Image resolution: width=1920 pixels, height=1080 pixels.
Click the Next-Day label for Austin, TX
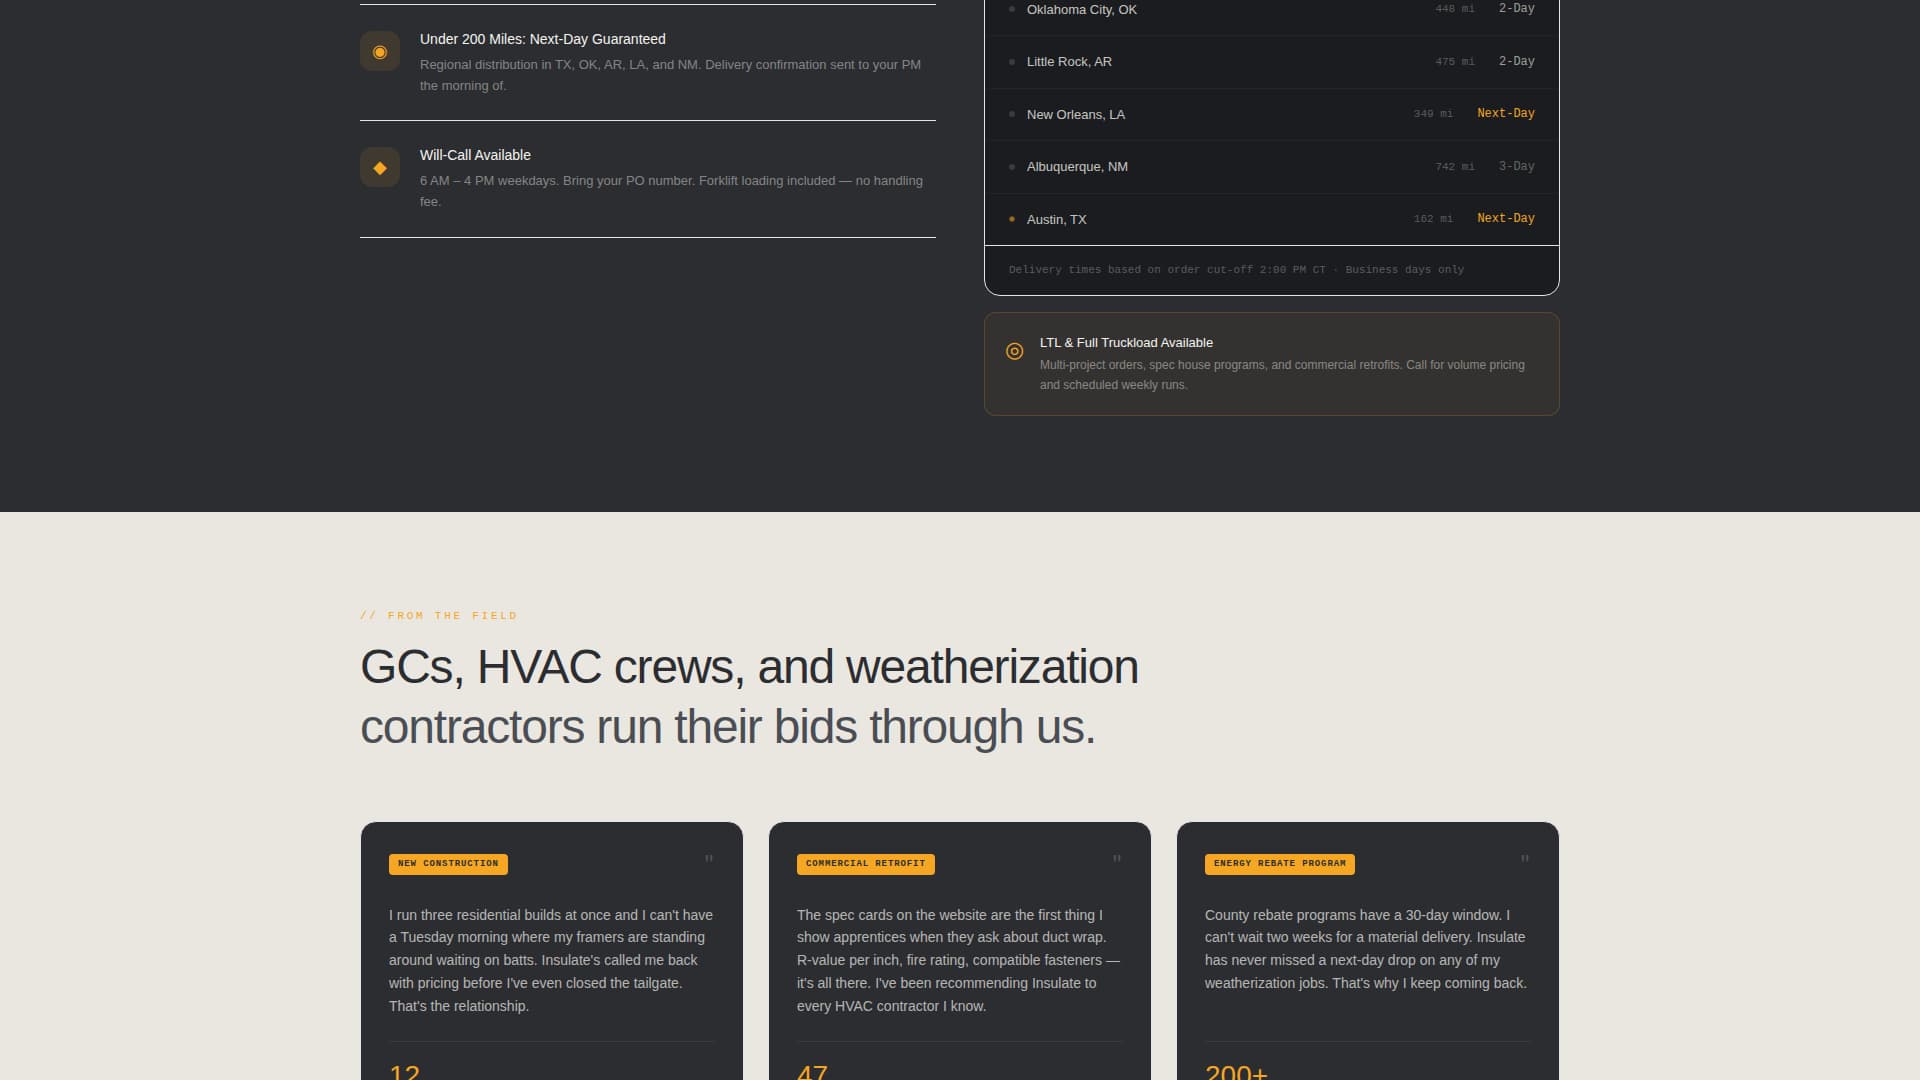pyautogui.click(x=1505, y=218)
